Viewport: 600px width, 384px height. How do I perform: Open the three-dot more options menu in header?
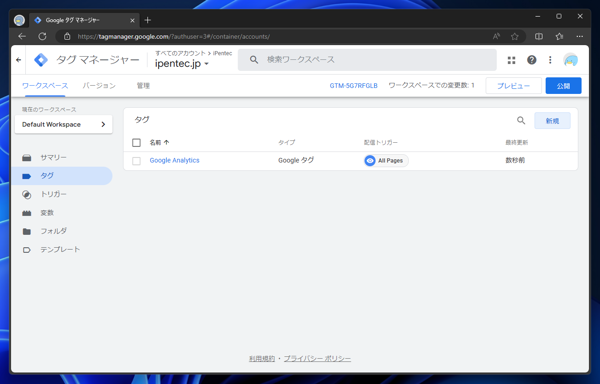point(550,60)
